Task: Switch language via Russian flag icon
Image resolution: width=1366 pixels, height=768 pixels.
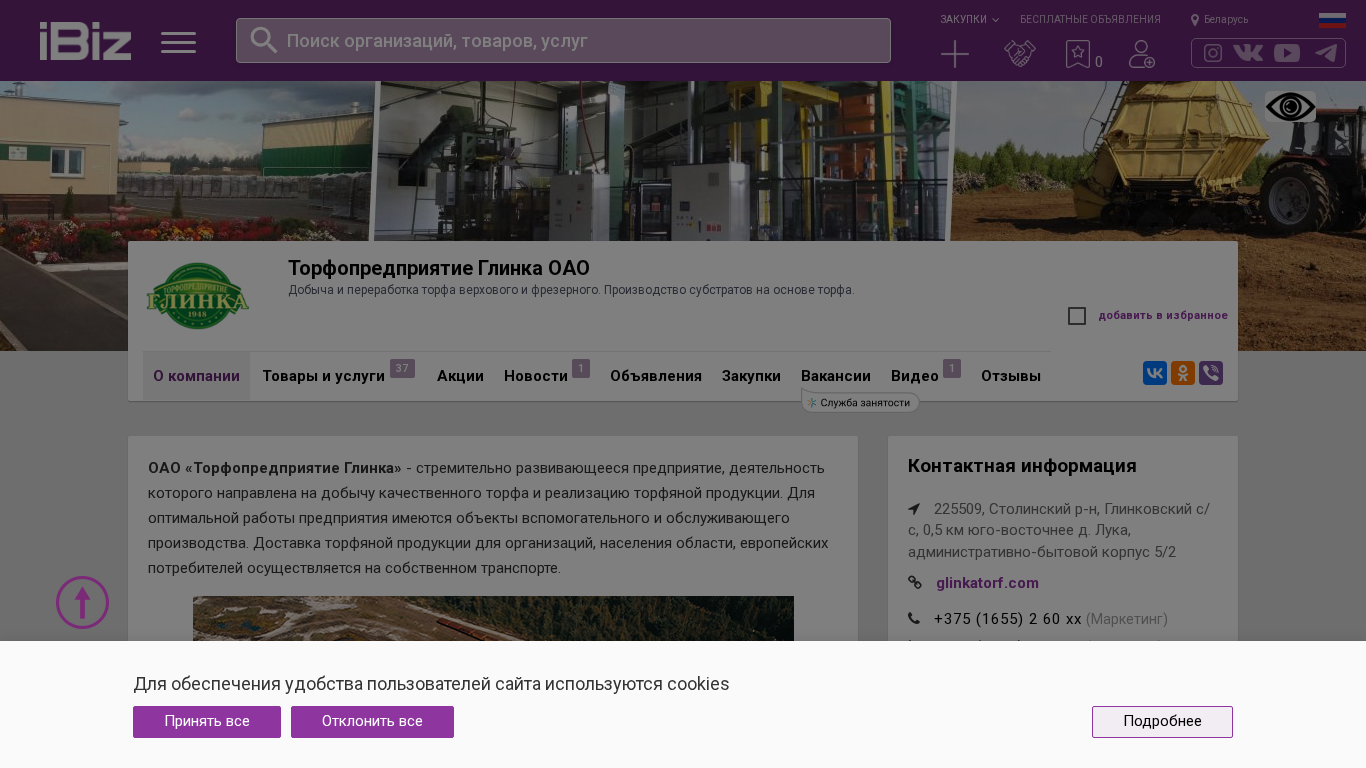Action: point(1332,20)
